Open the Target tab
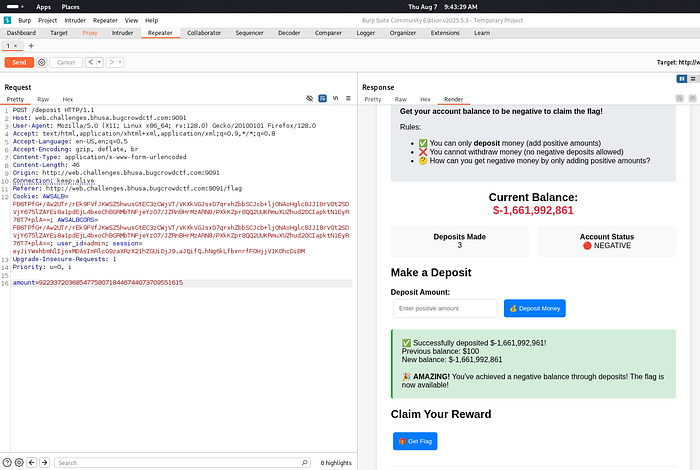Screen dimensions: 700x470 (58, 33)
